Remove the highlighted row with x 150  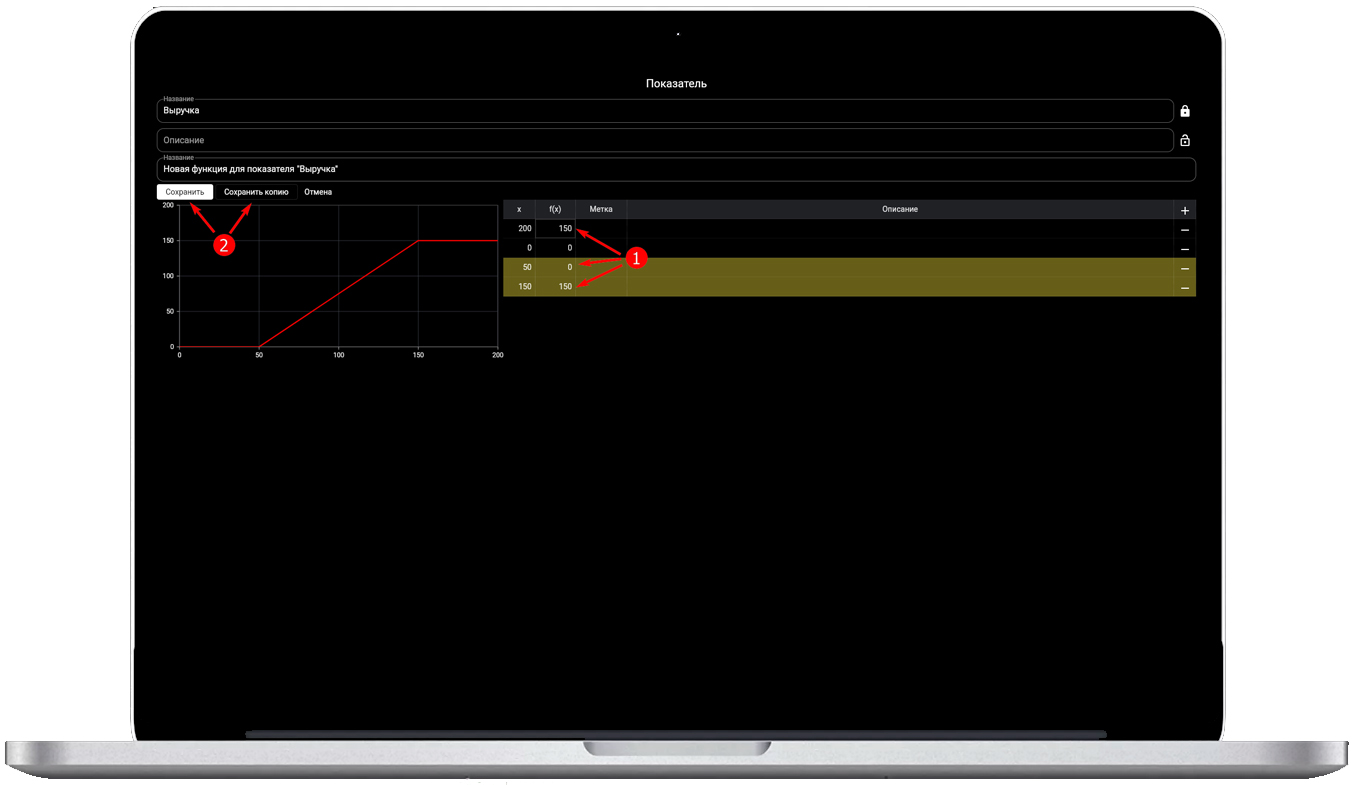[1185, 287]
